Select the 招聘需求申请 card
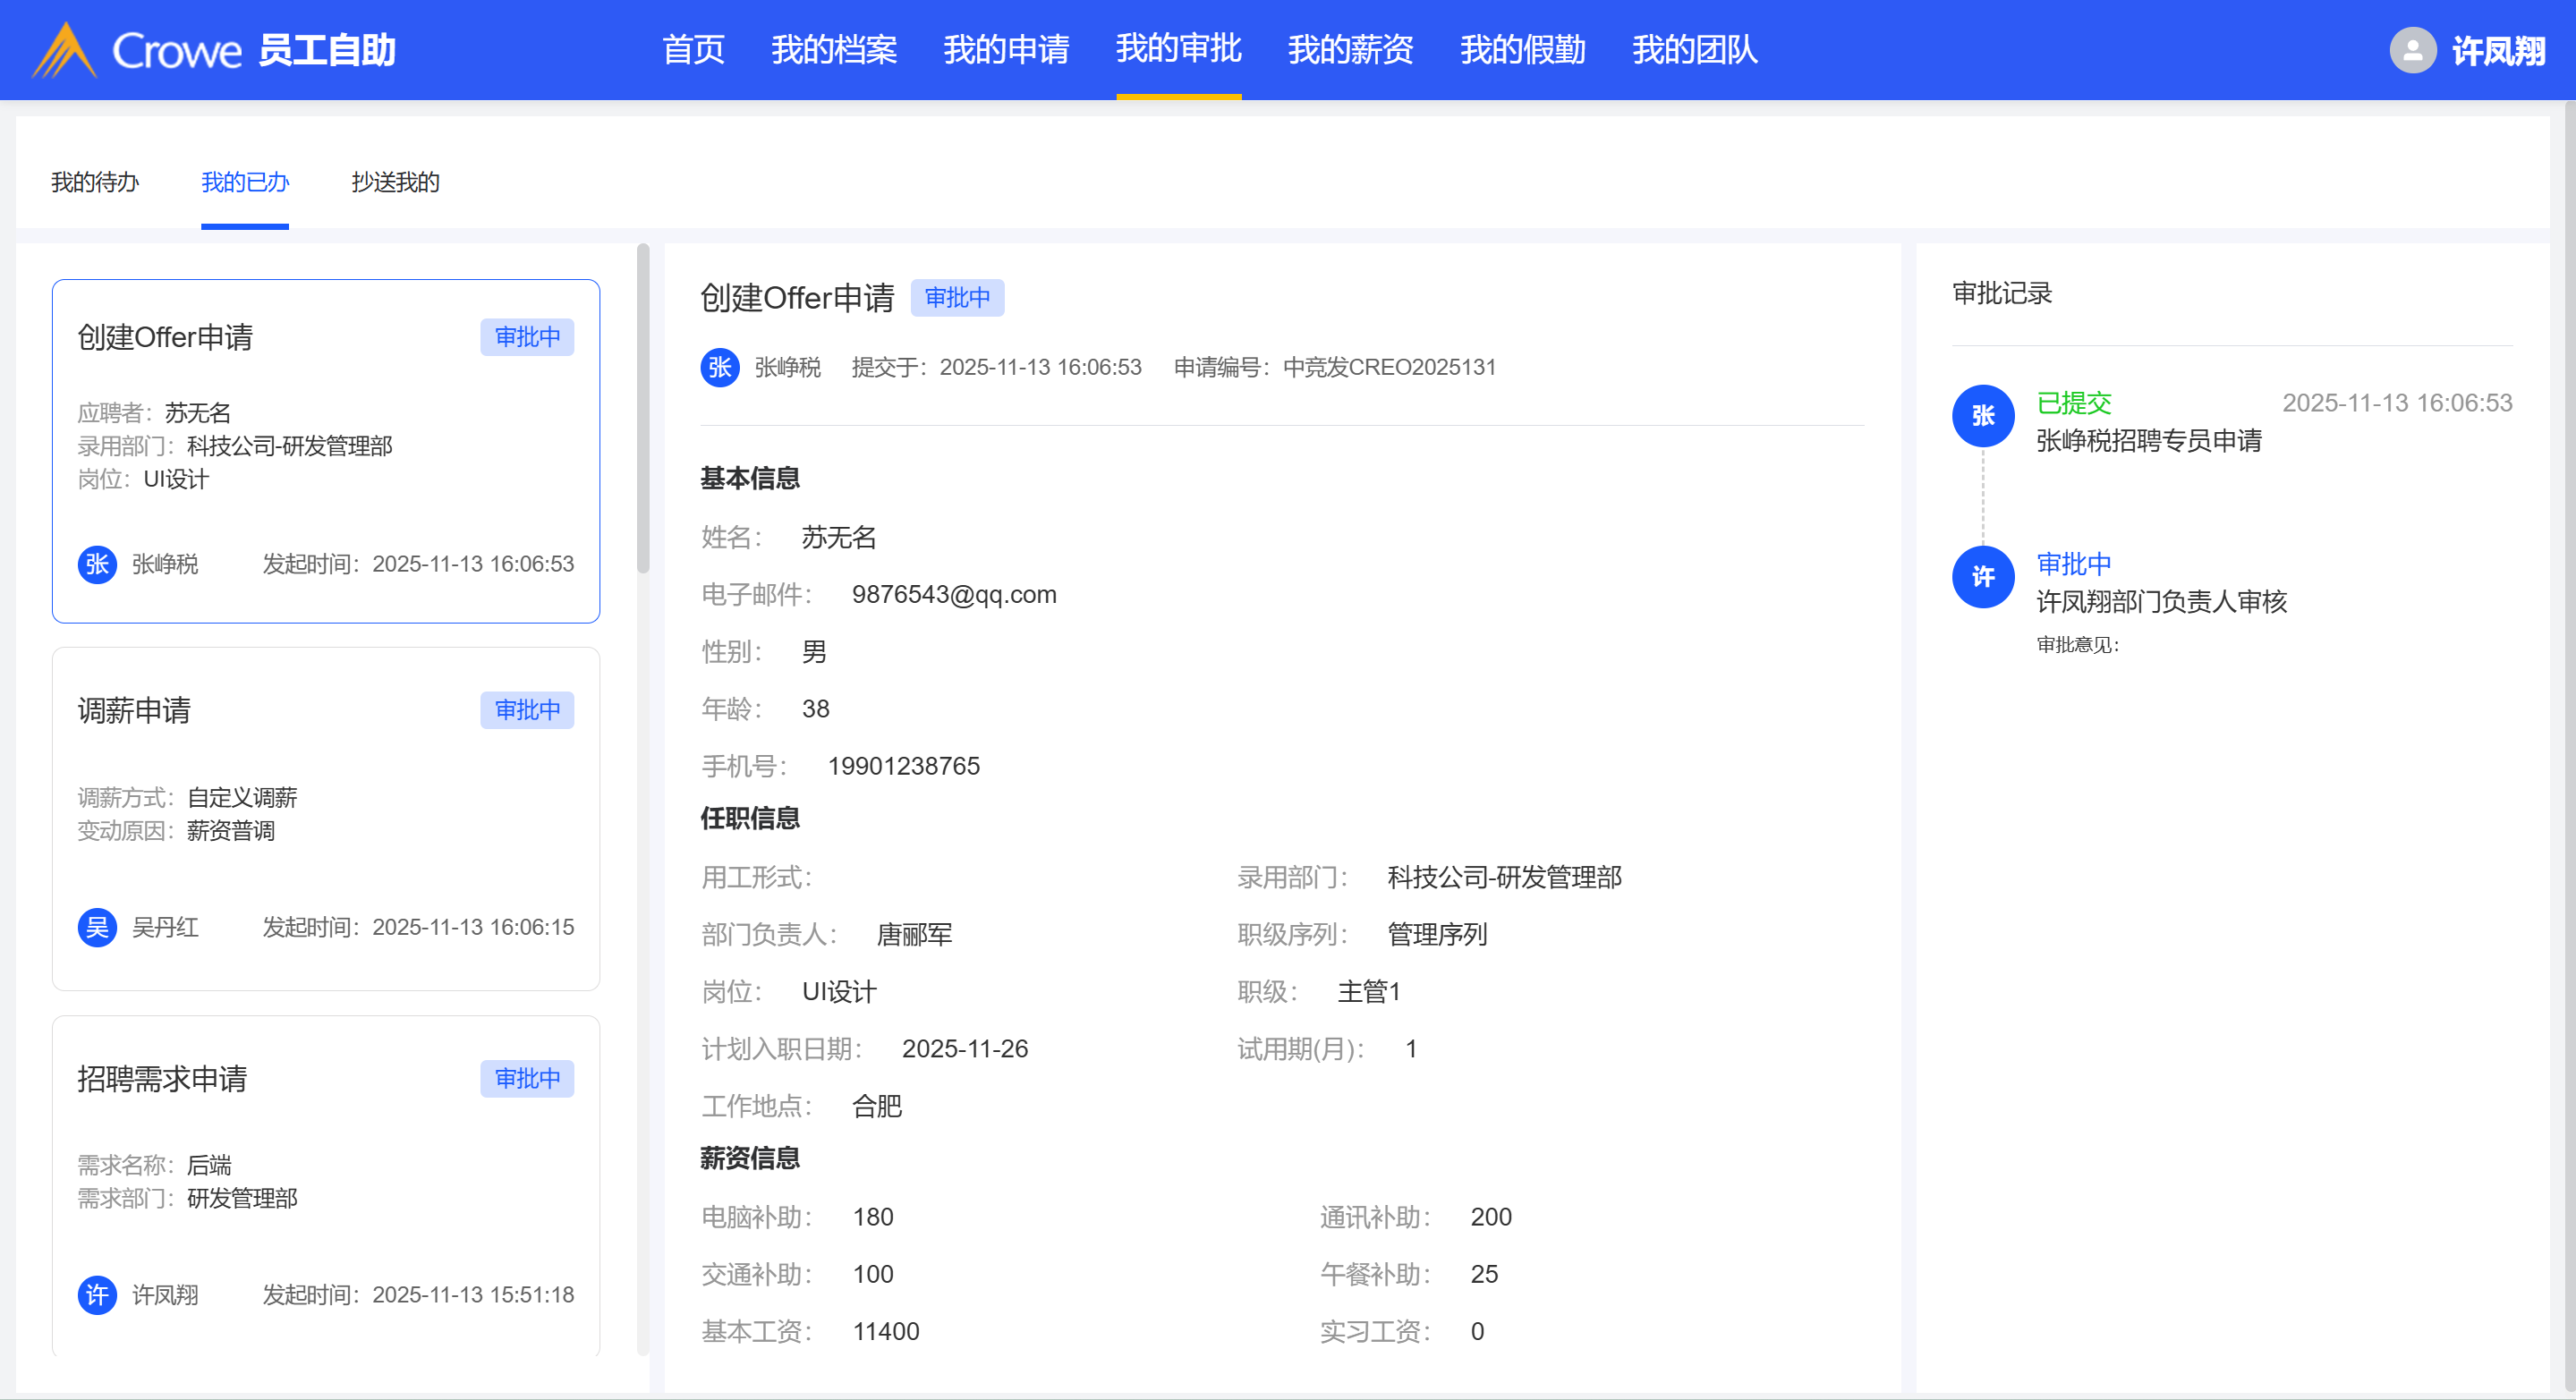Viewport: 2576px width, 1400px height. [325, 1185]
